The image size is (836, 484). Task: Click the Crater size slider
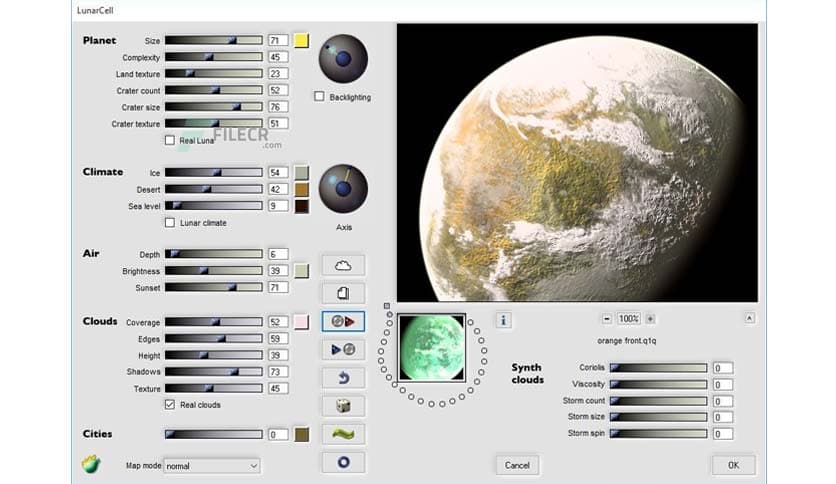(214, 107)
